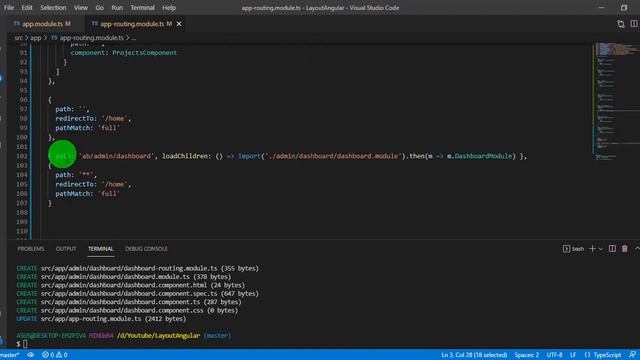
Task: Open the Selection menu
Action: pyautogui.click(x=53, y=8)
